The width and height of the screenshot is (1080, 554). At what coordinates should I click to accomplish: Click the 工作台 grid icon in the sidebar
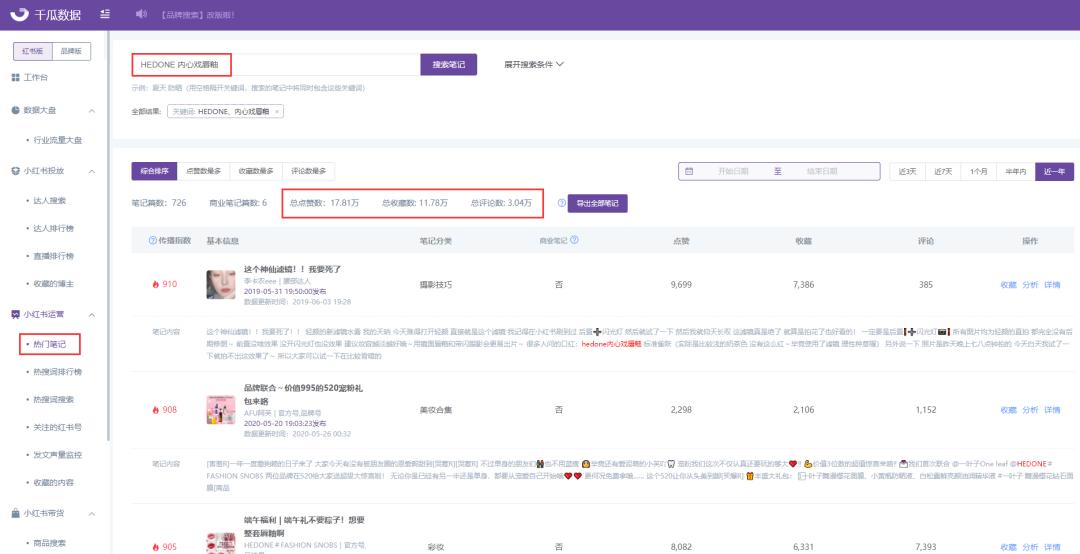click(x=15, y=78)
